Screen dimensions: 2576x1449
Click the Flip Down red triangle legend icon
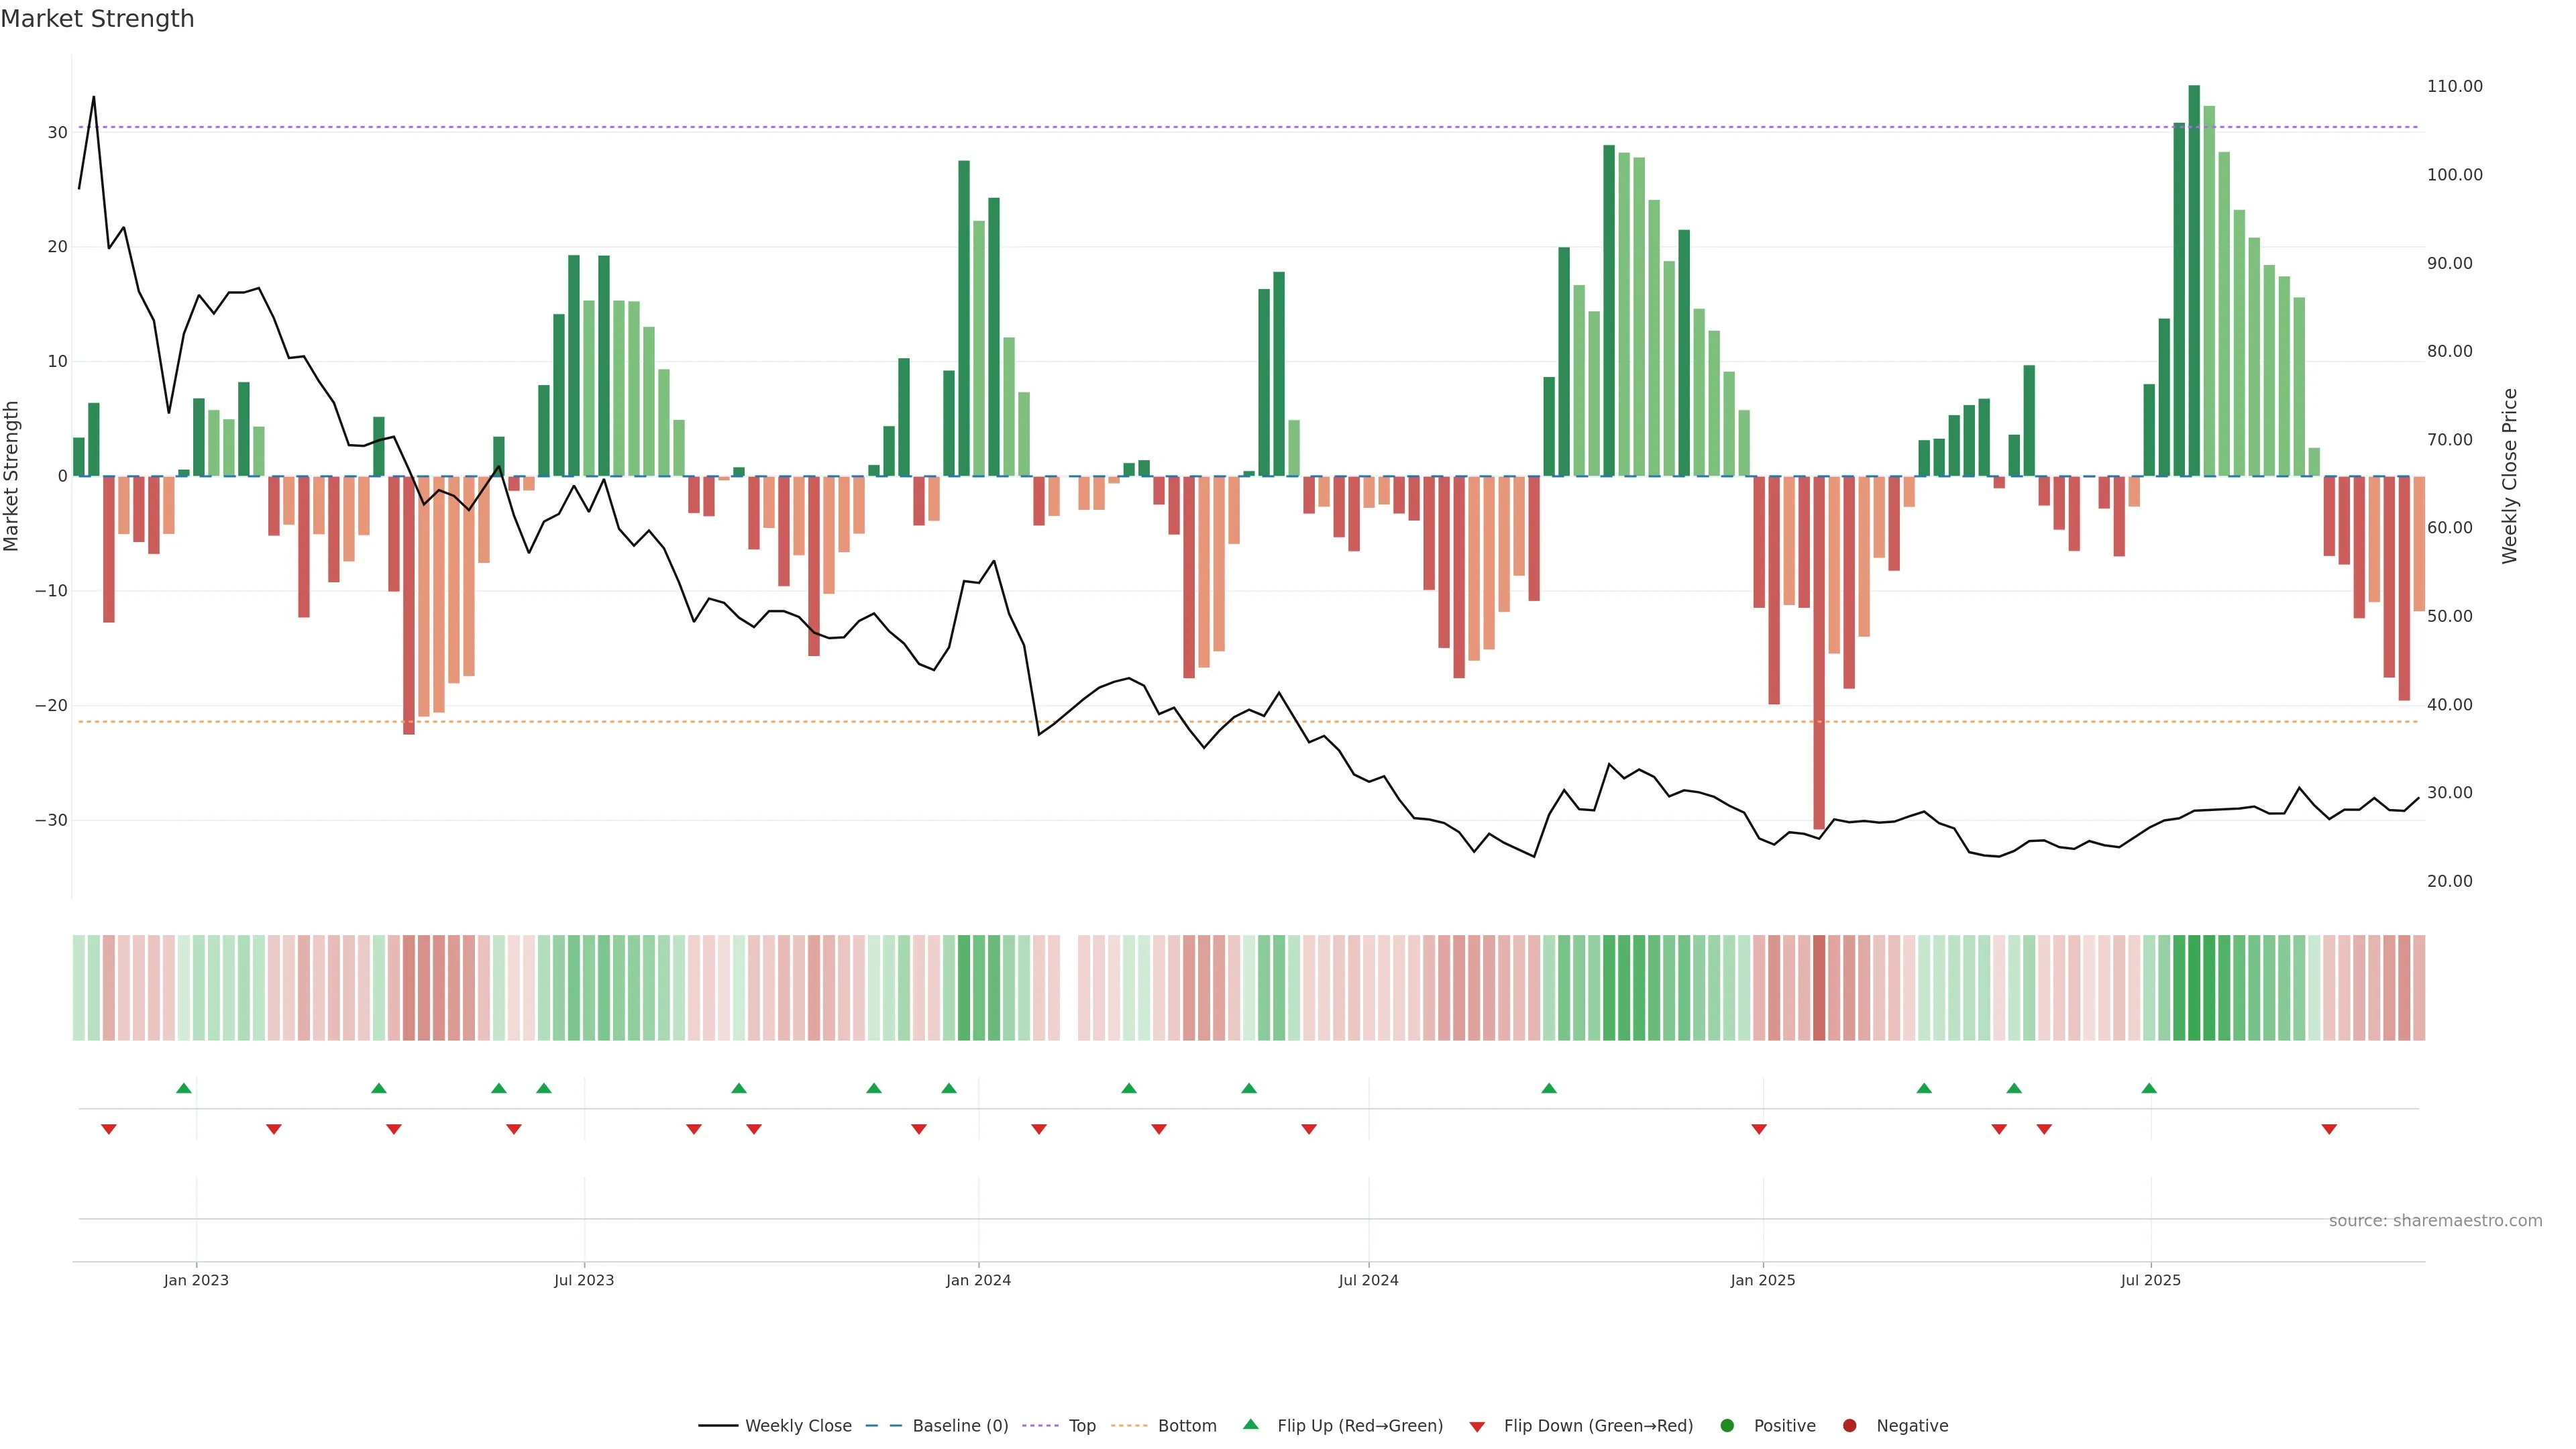click(x=1477, y=1426)
